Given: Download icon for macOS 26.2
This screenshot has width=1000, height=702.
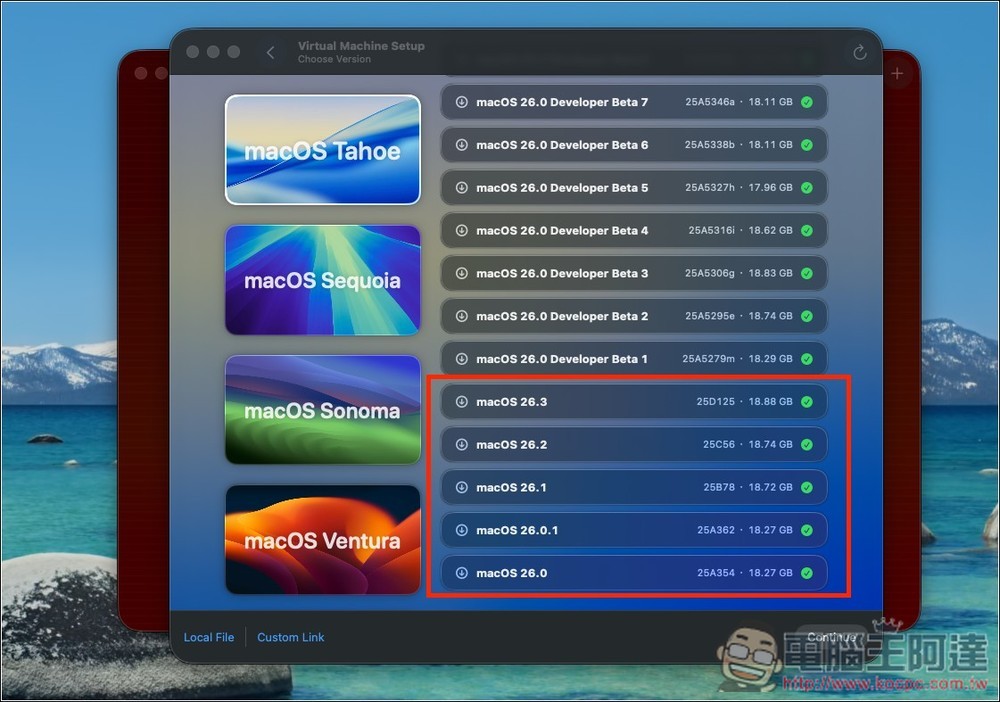Looking at the screenshot, I should click(x=462, y=444).
